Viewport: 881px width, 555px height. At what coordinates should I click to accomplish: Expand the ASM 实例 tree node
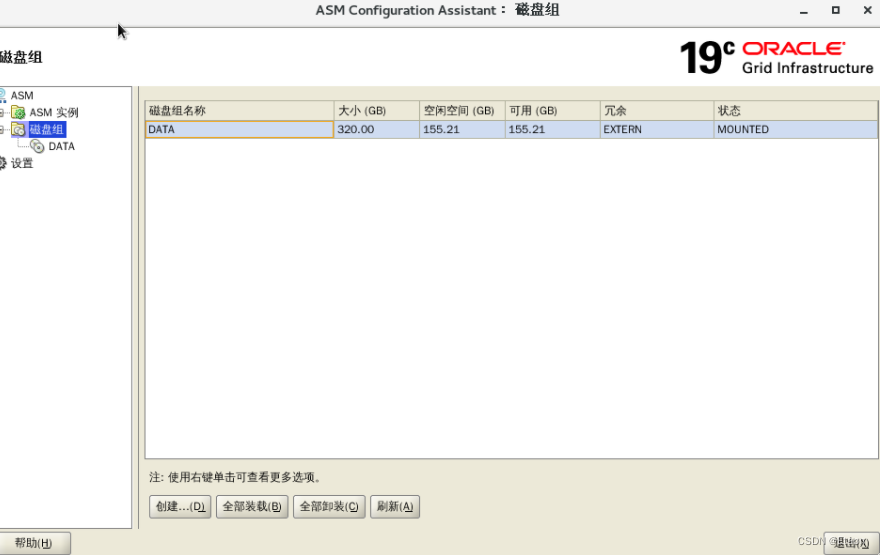pos(2,113)
